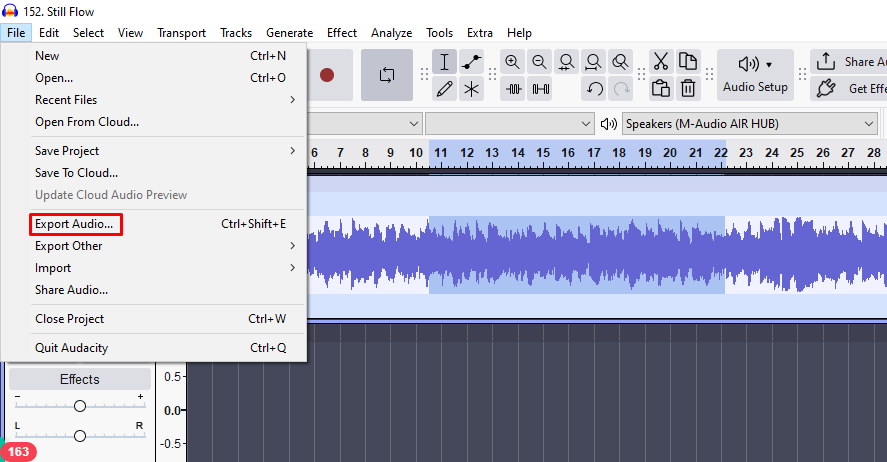The image size is (887, 462).
Task: Click the Record button
Action: pos(326,75)
